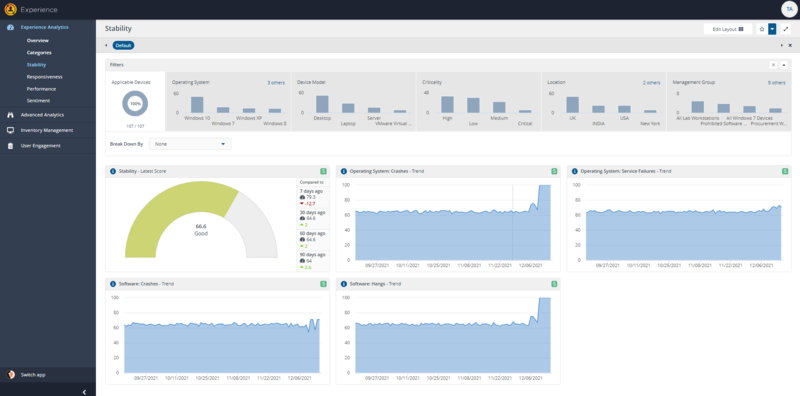Filter by the Windows 10 bar
Image resolution: width=800 pixels, height=396 pixels.
(x=197, y=105)
